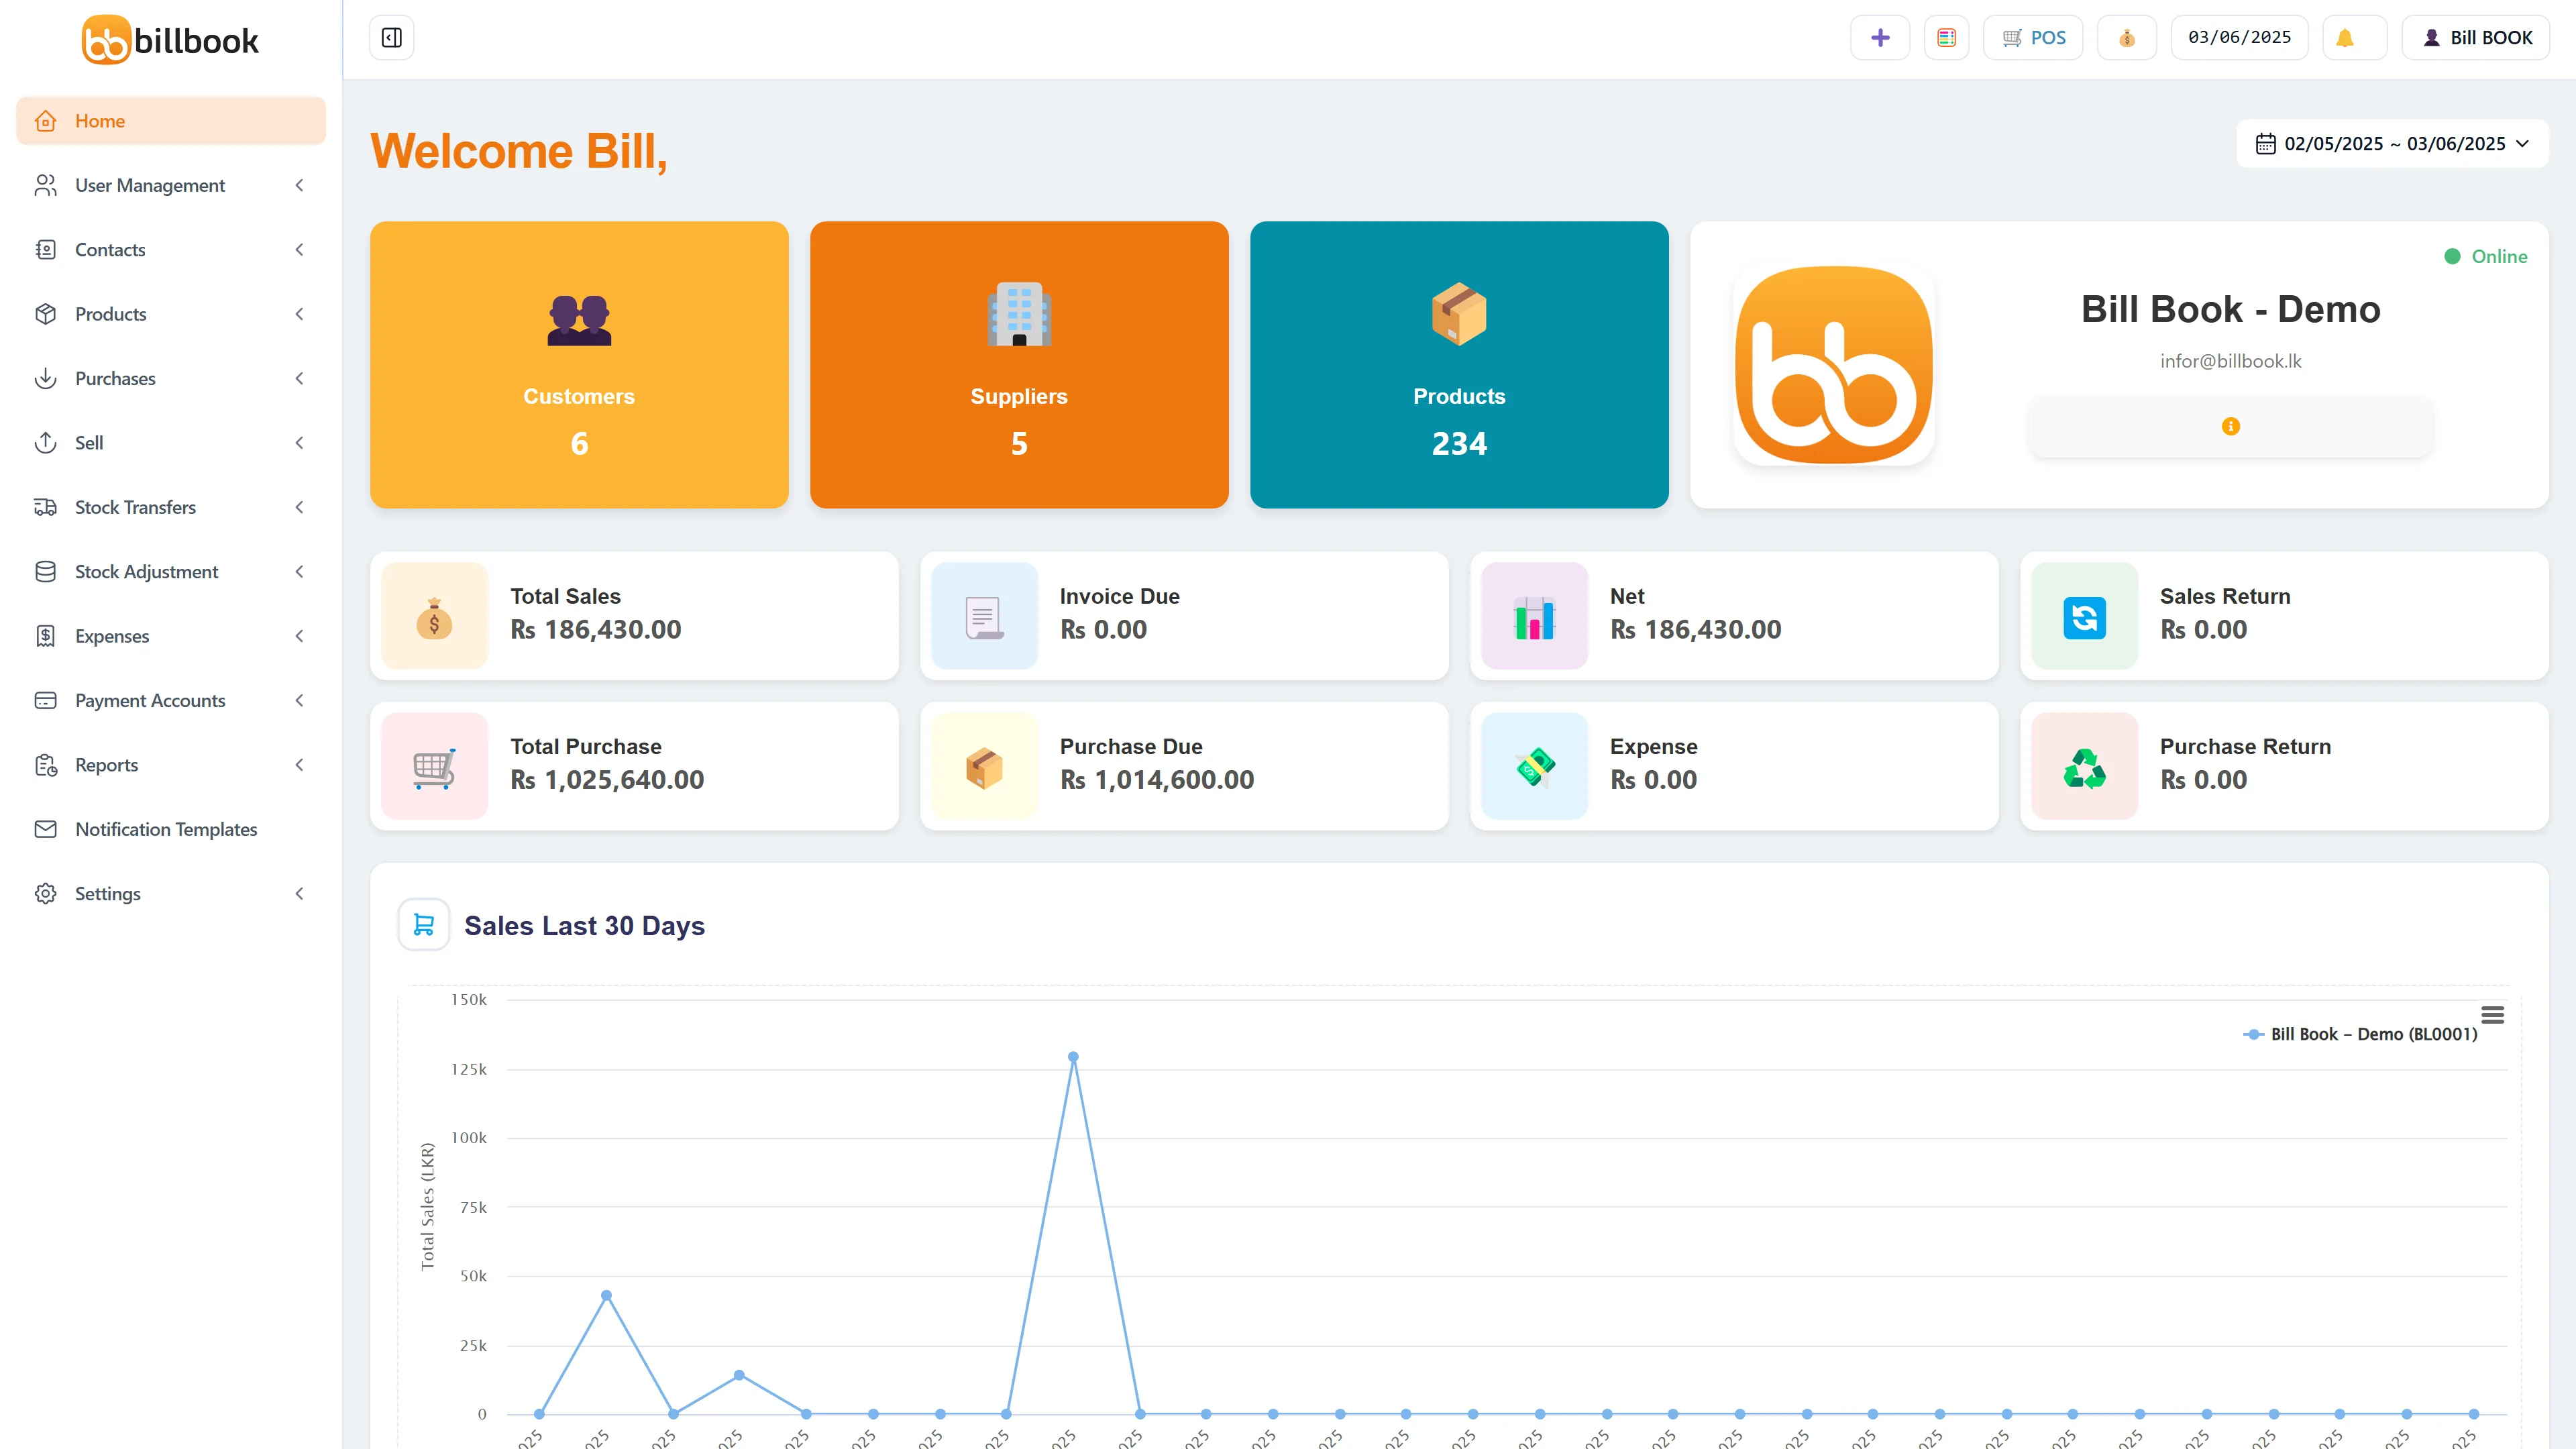Open the chart hamburger menu icon
Image resolution: width=2576 pixels, height=1449 pixels.
point(2492,1015)
